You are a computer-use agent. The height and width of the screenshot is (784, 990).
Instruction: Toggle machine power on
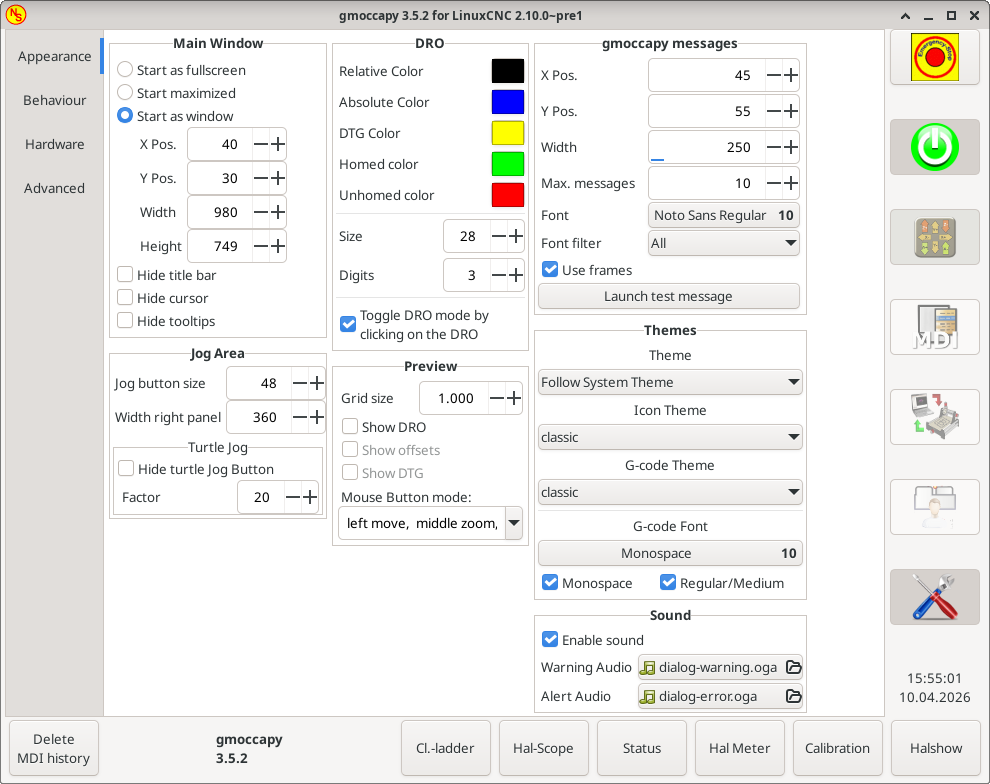[x=934, y=147]
